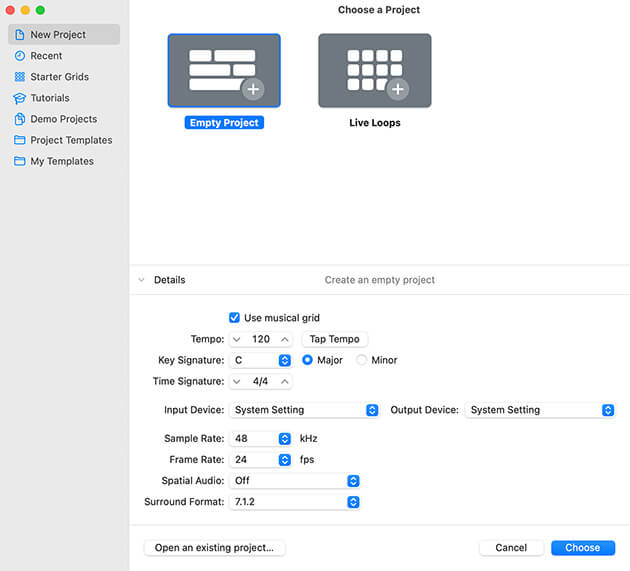
Task: Uncheck the Use musical grid checkbox
Action: (x=235, y=318)
